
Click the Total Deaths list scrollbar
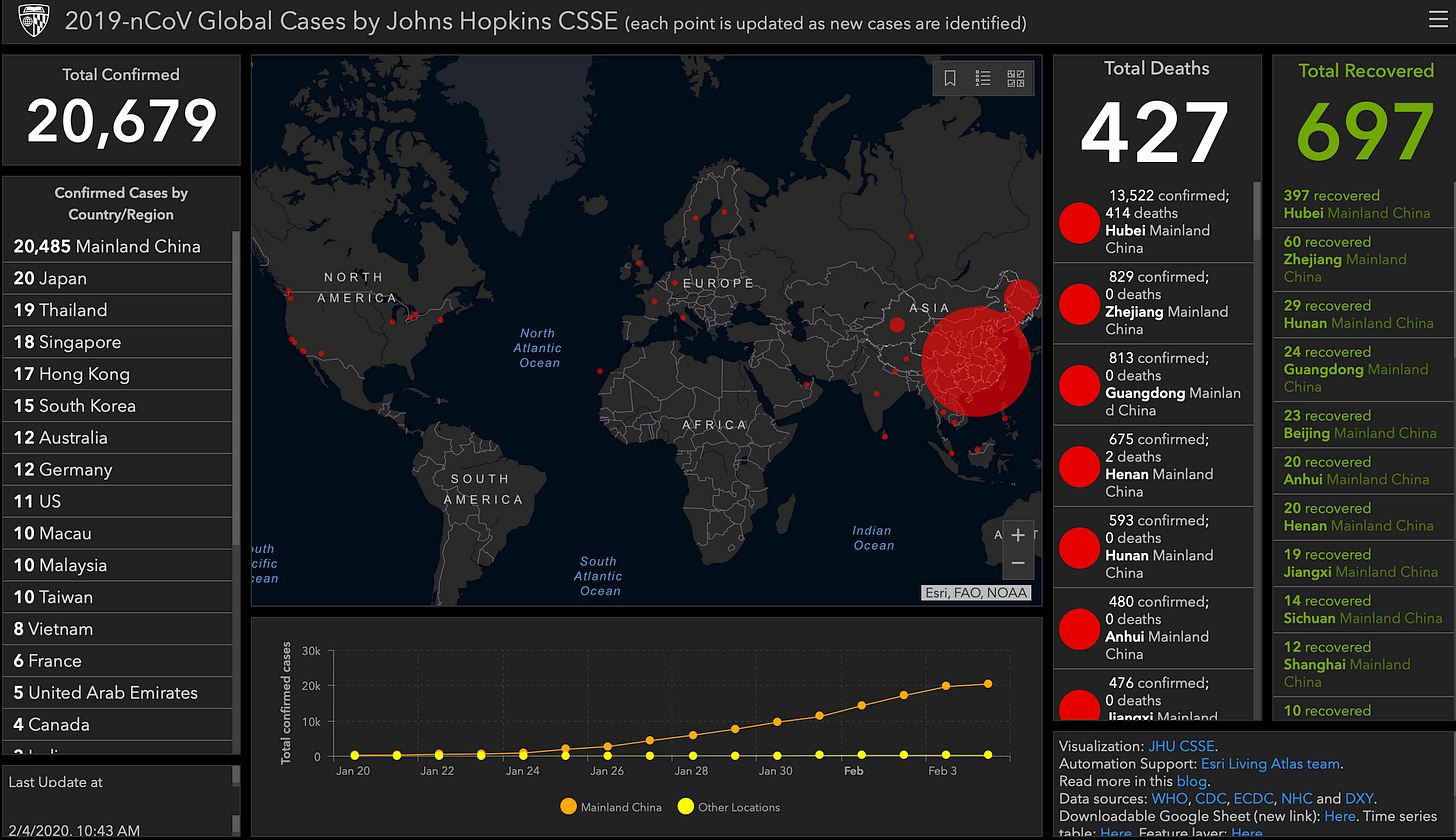(x=1257, y=212)
